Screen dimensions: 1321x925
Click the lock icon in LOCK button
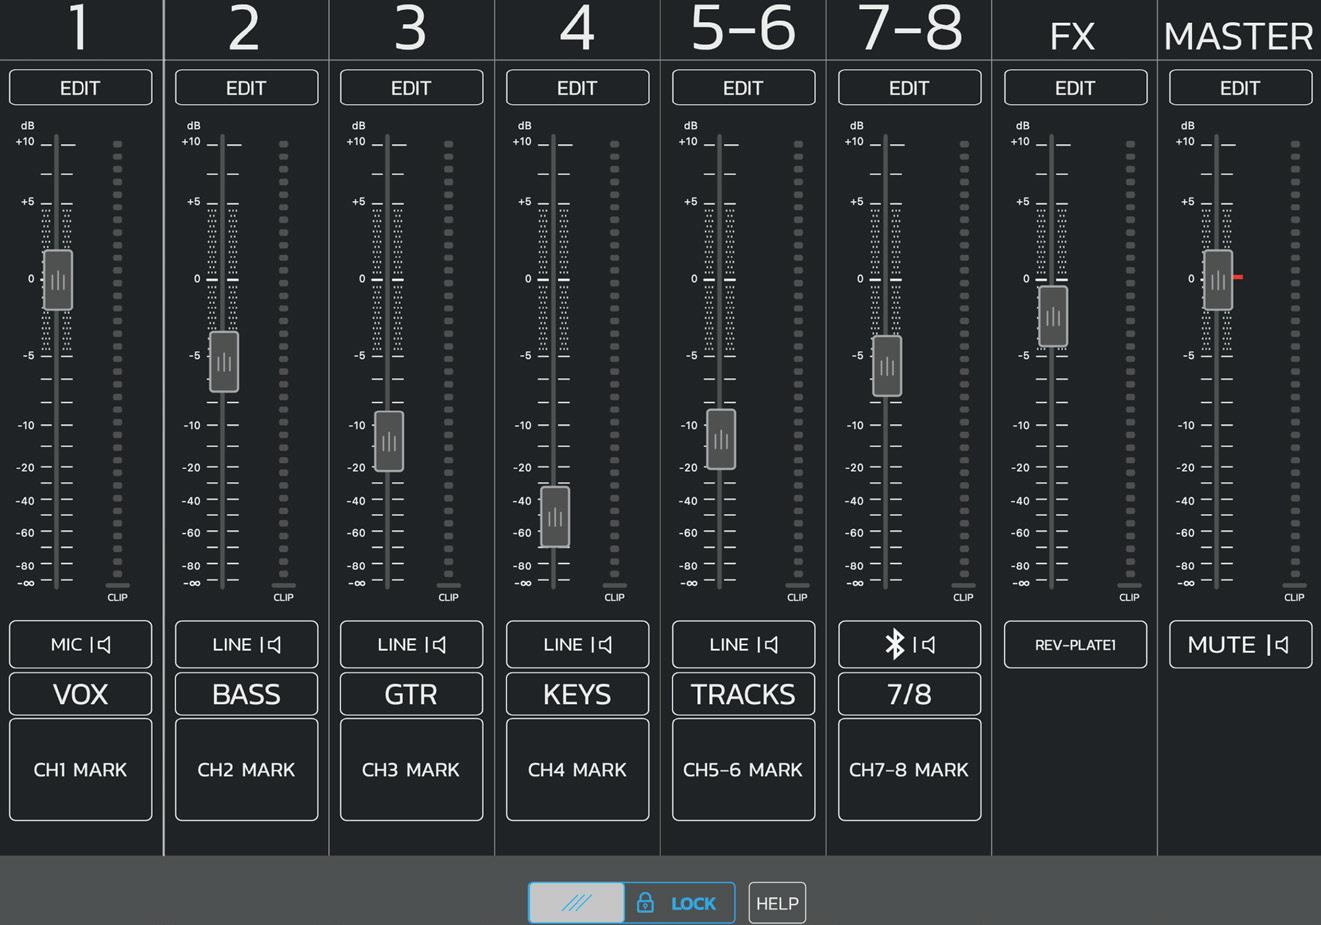point(645,903)
